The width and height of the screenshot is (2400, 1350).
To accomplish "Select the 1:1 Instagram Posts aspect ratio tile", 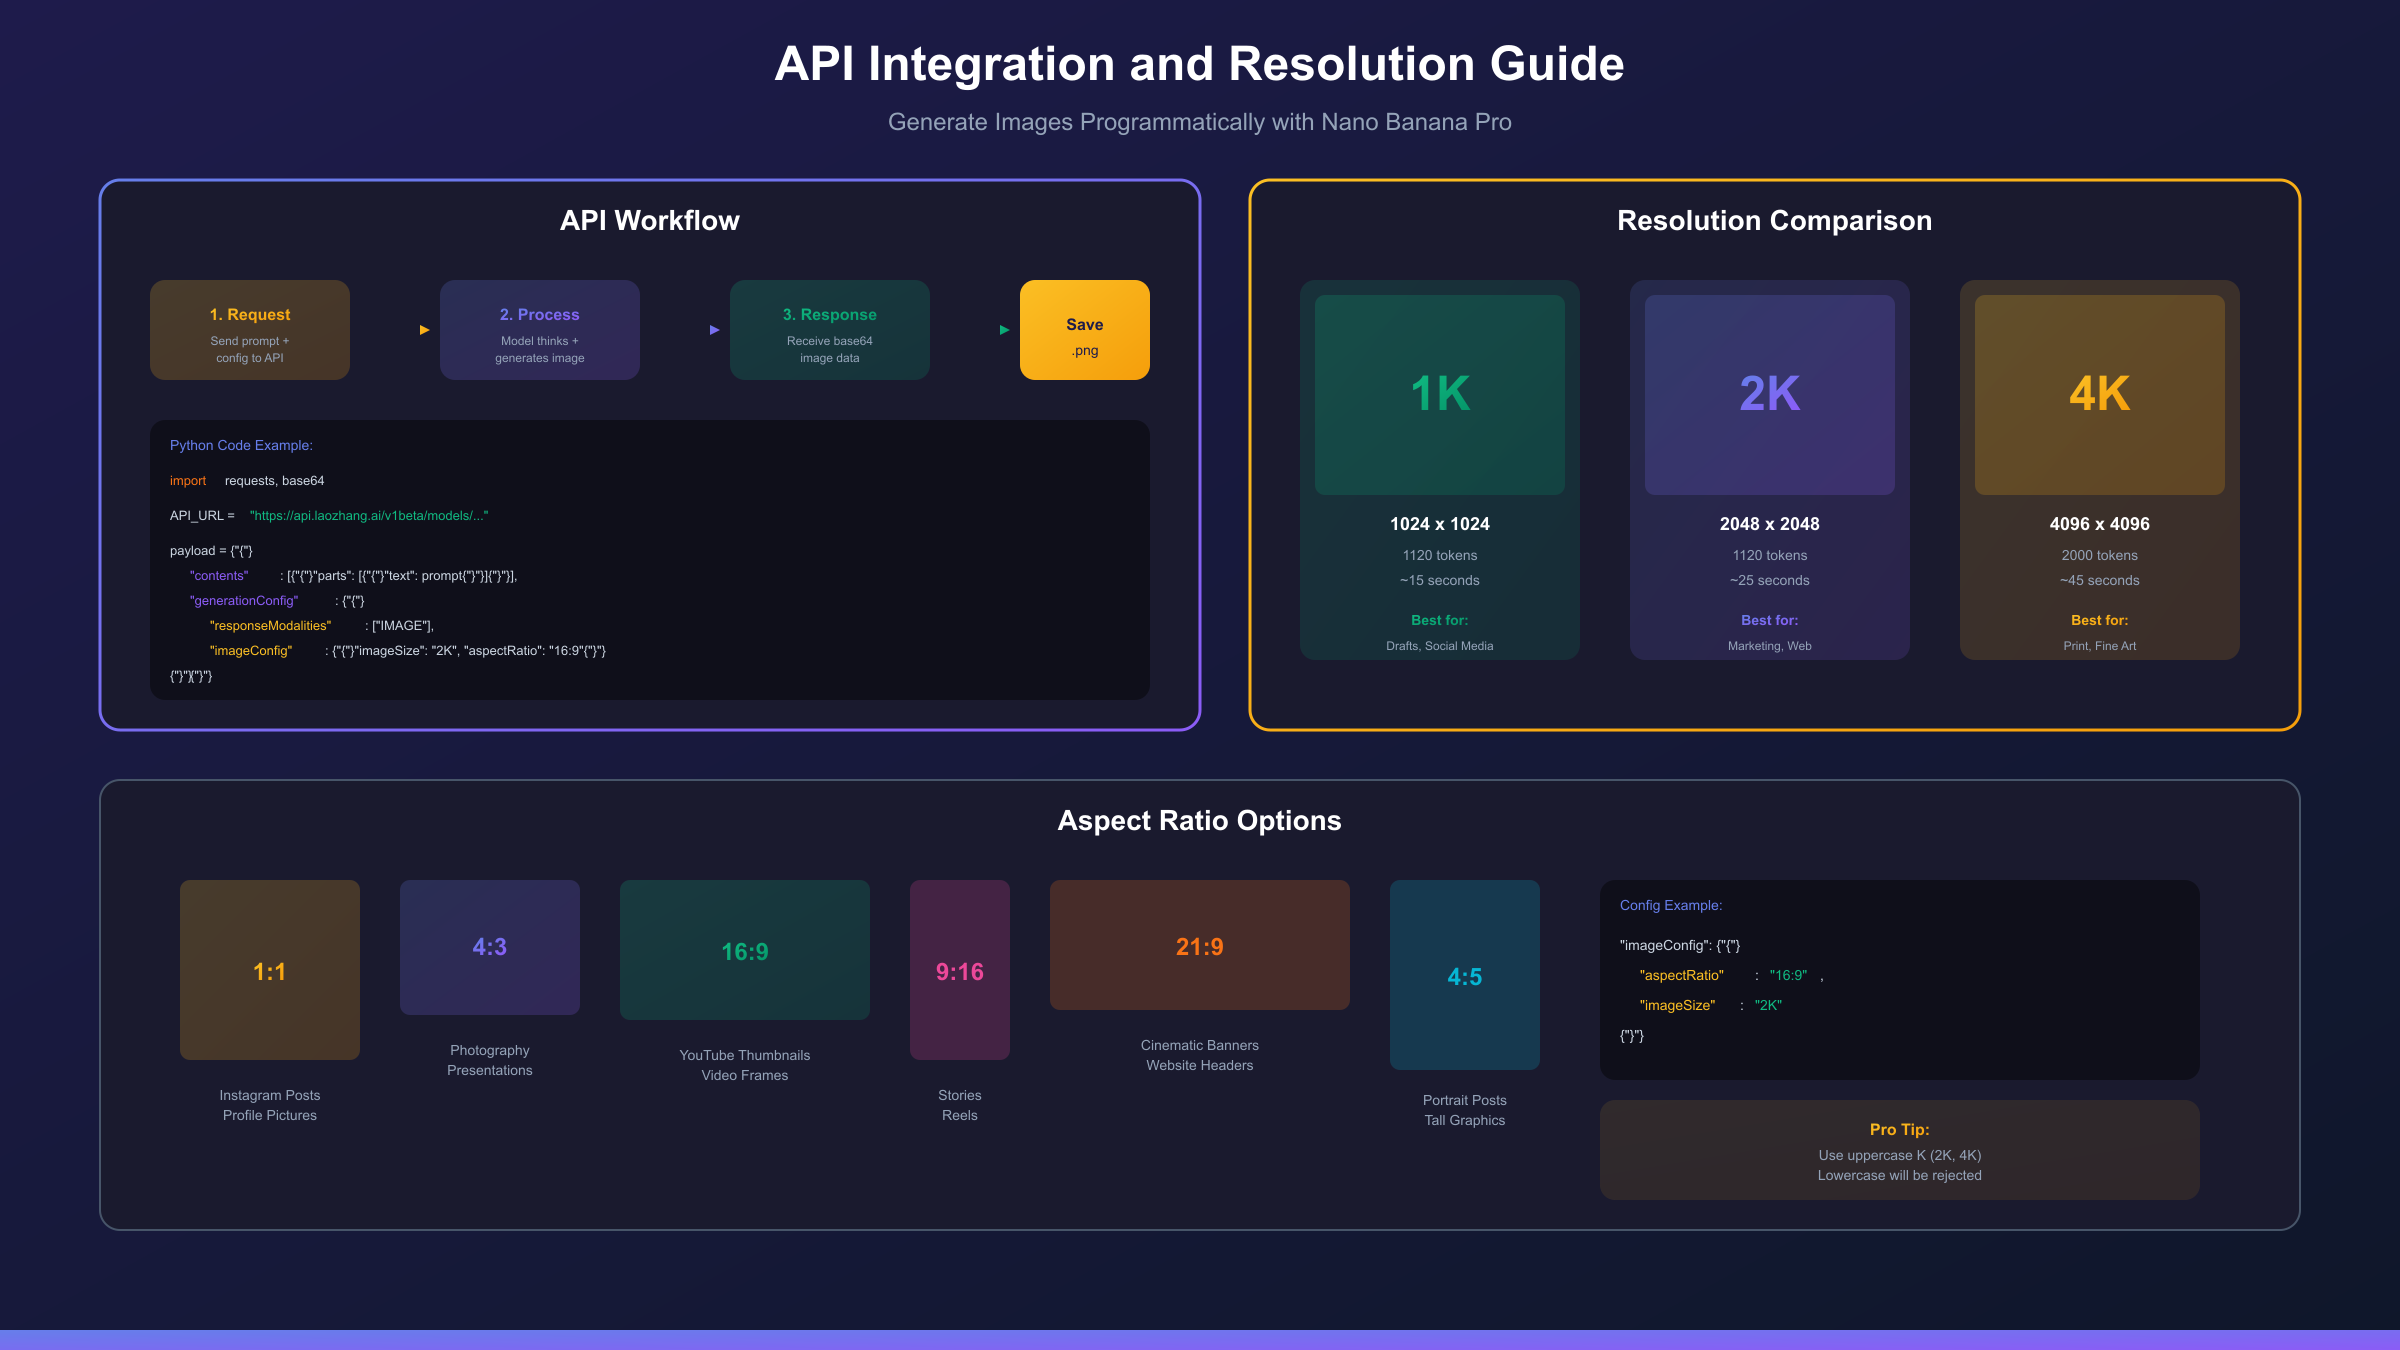I will pyautogui.click(x=269, y=969).
